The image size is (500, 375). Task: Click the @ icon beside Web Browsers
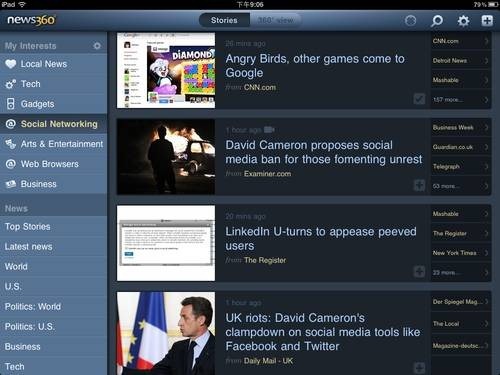[11, 164]
